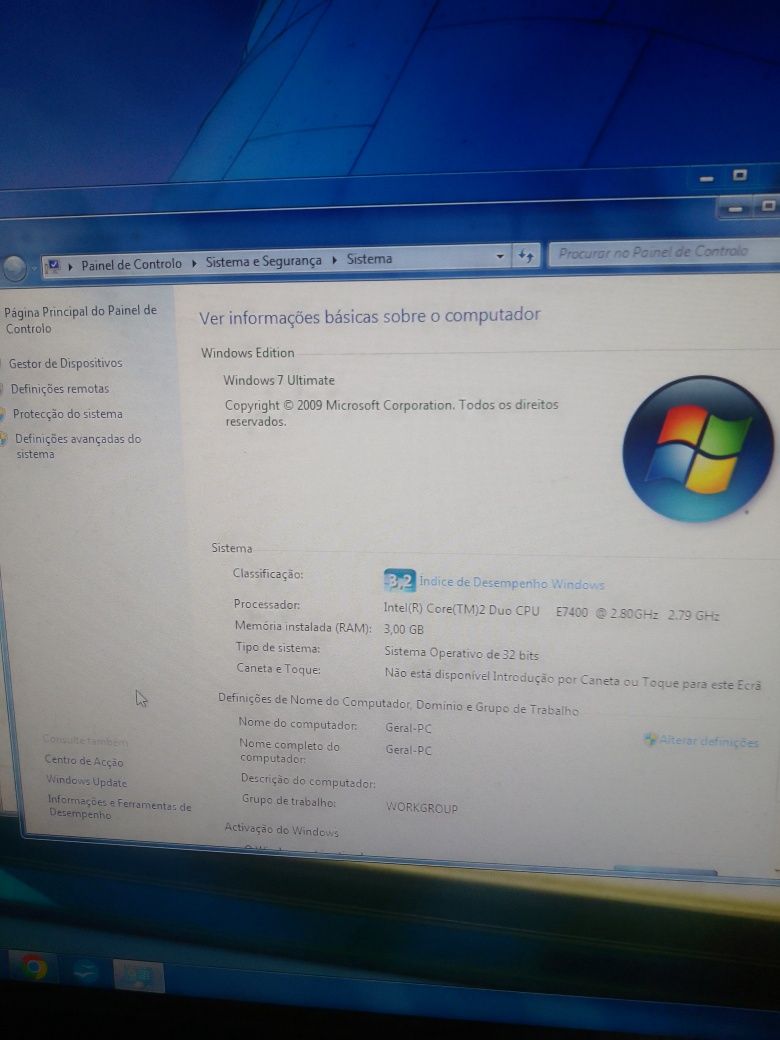Open Windows Update link
This screenshot has width=780, height=1040.
coord(86,781)
